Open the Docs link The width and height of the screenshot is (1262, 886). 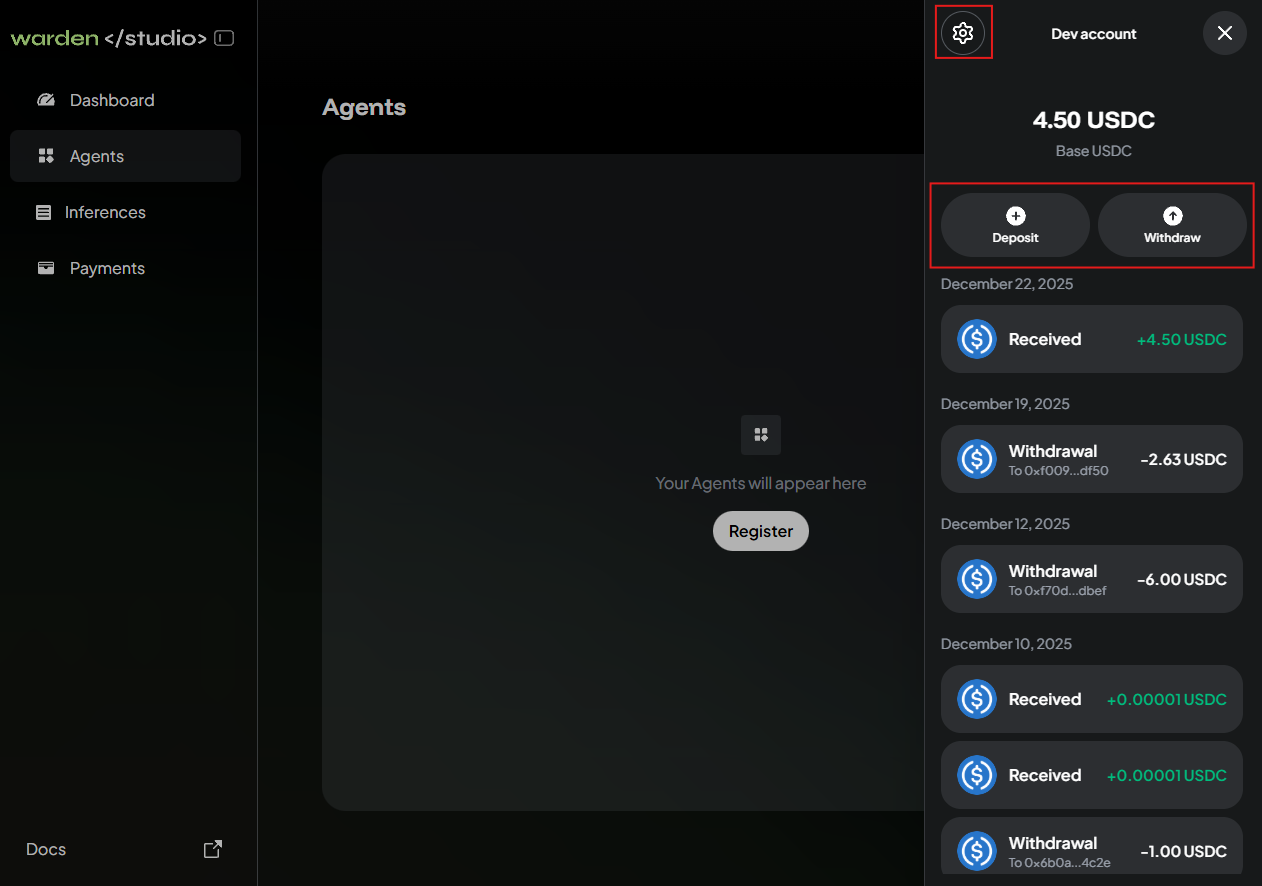point(45,848)
